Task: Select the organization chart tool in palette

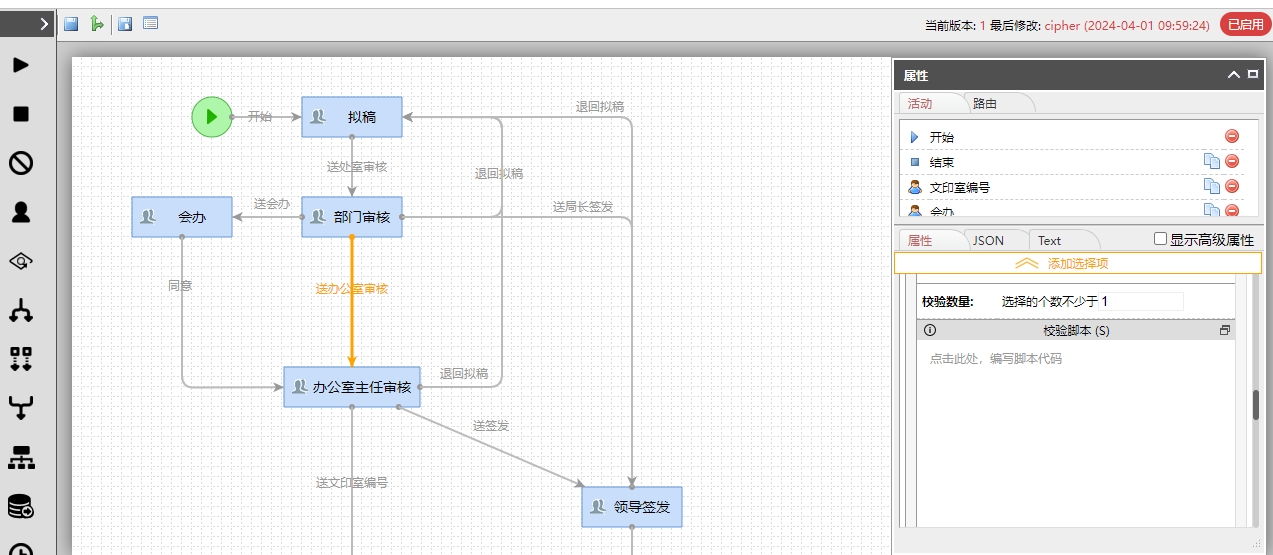Action: (x=21, y=457)
